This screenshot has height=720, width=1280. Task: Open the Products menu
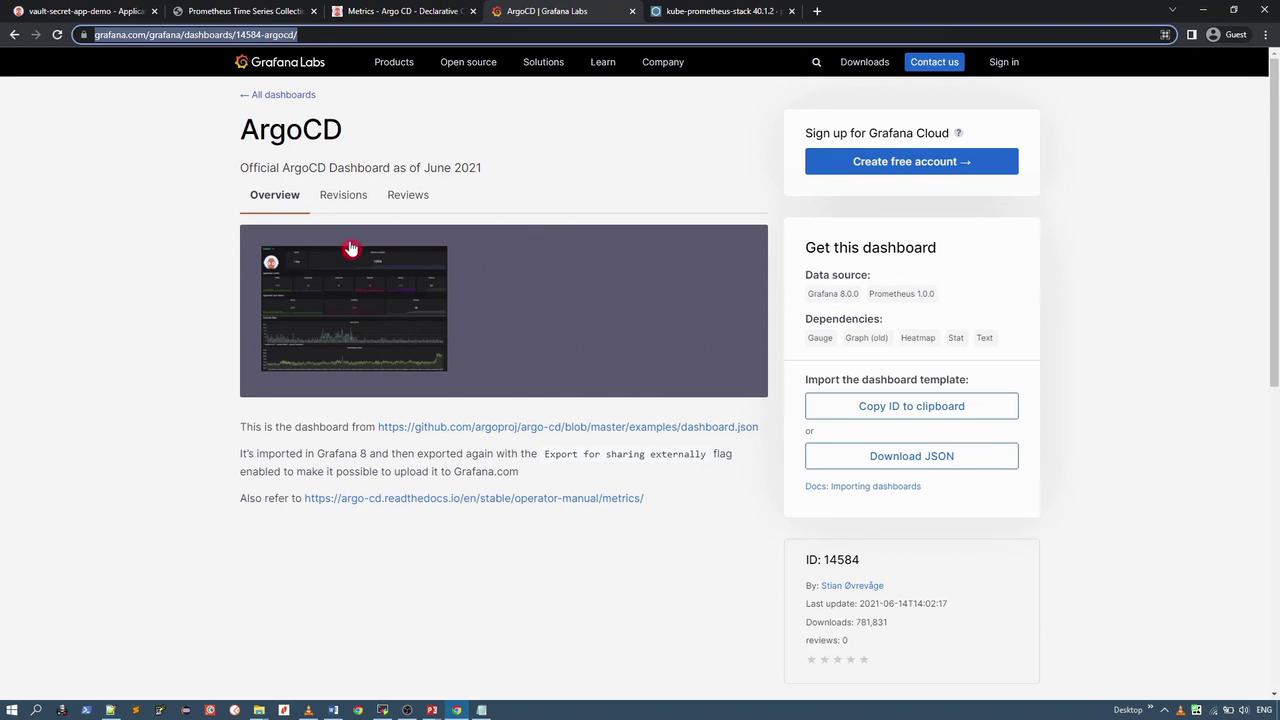coord(394,62)
